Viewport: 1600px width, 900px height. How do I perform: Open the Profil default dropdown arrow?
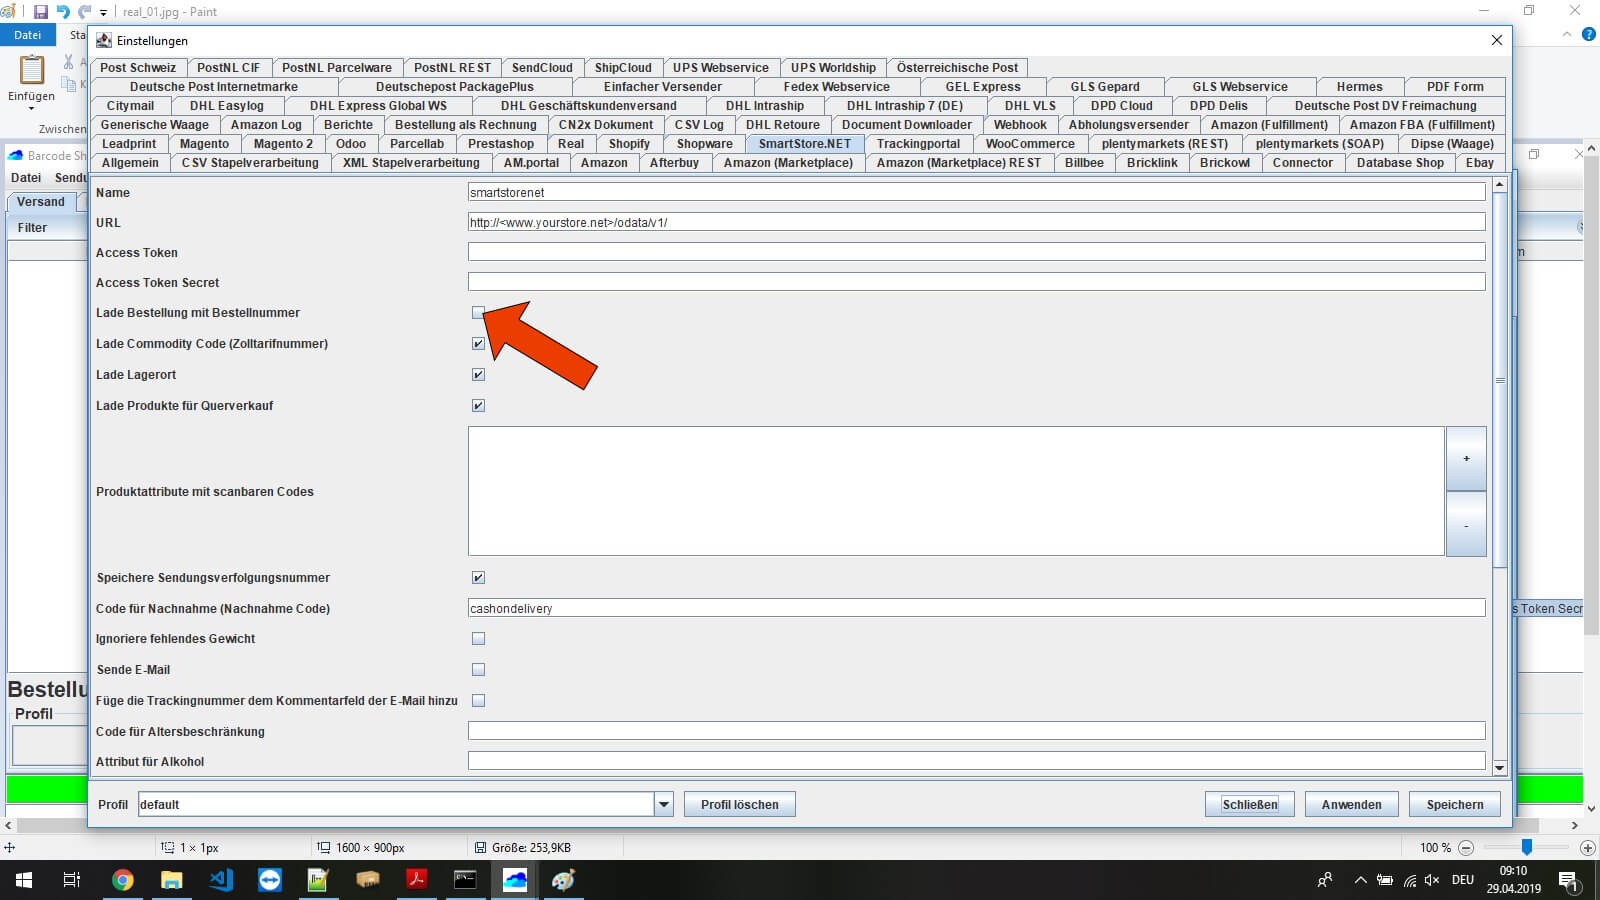(x=663, y=804)
